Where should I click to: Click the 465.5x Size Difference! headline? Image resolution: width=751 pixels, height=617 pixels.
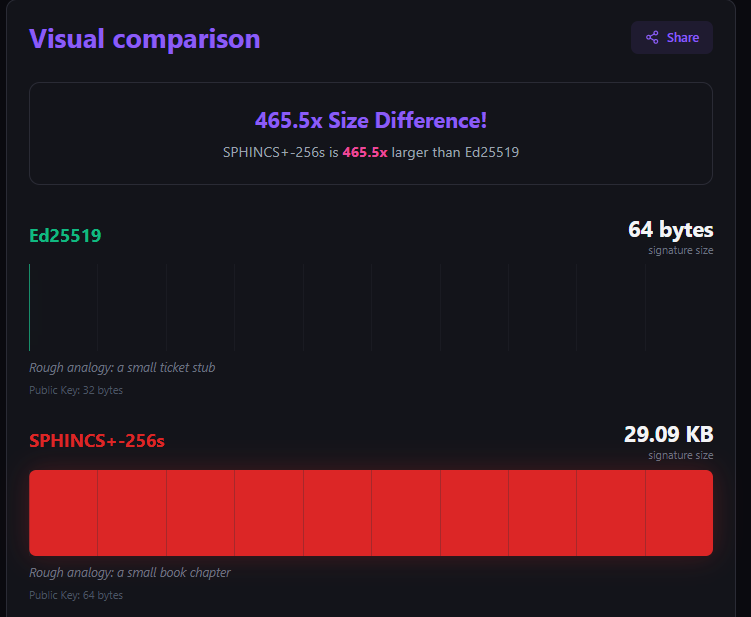371,120
